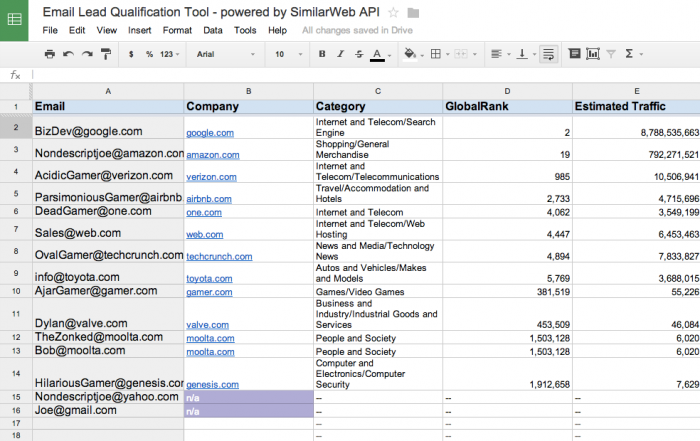The height and width of the screenshot is (441, 700).
Task: Open vertical align dropdown
Action: pyautogui.click(x=526, y=54)
